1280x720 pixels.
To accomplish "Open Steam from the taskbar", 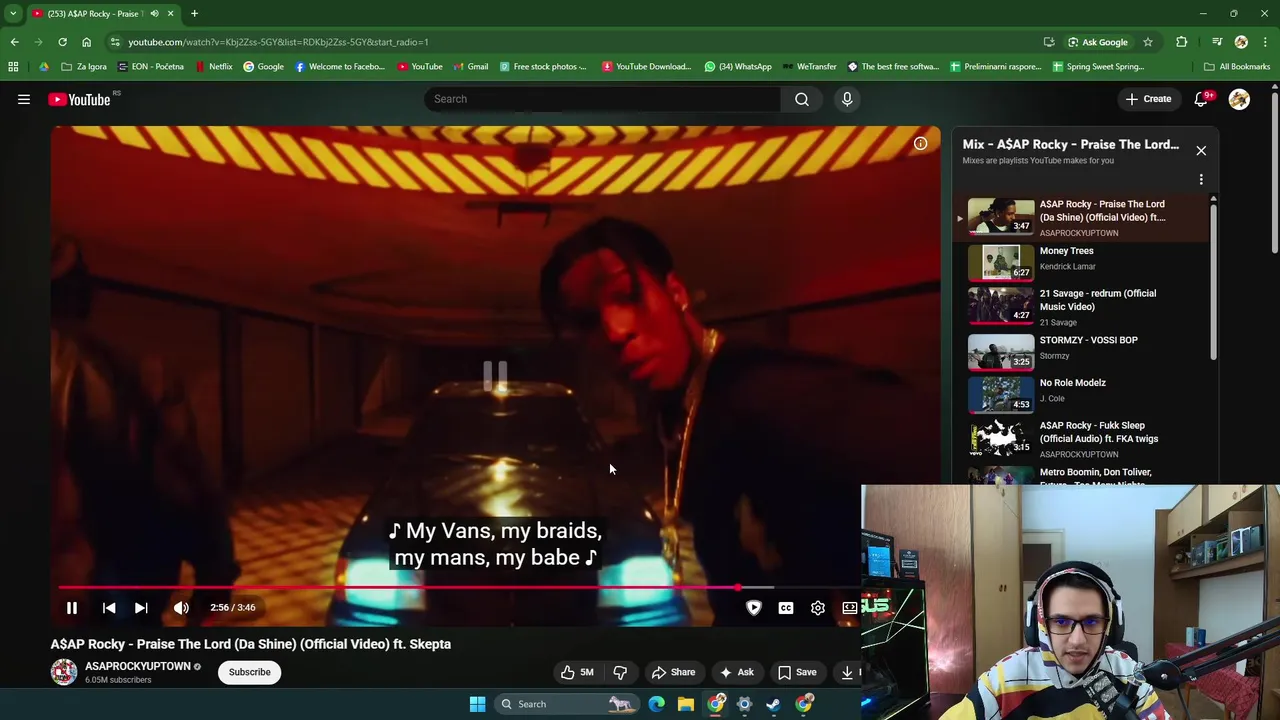I will (773, 704).
